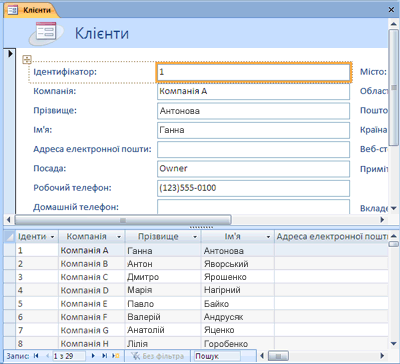
Task: Click cell Компанія F in datasheet
Action: tap(91, 317)
